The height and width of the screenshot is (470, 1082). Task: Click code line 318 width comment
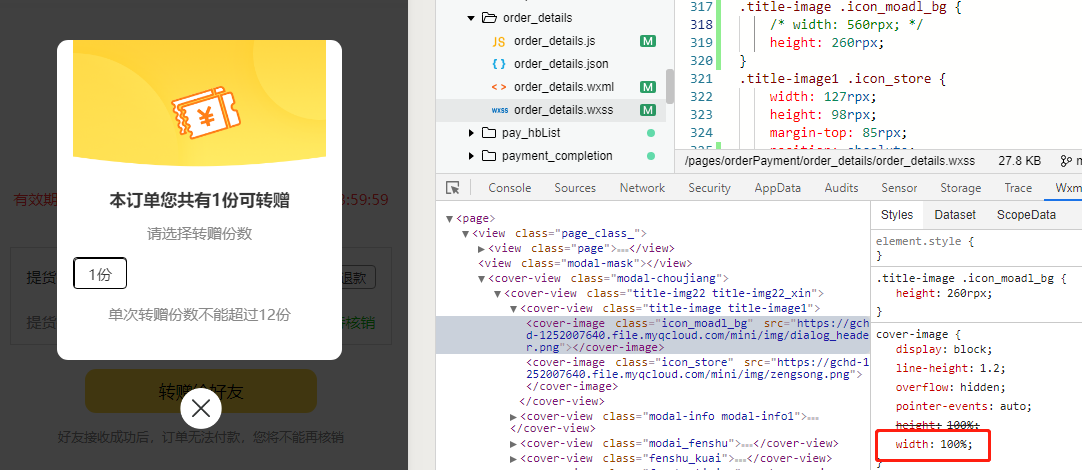pyautogui.click(x=847, y=25)
